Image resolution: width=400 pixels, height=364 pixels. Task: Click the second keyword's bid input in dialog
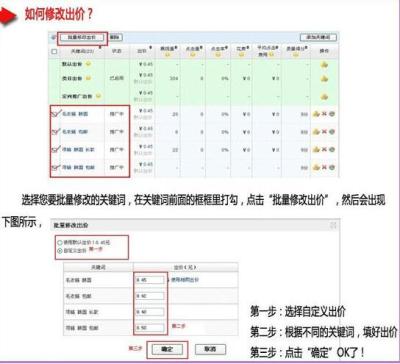[x=150, y=296]
